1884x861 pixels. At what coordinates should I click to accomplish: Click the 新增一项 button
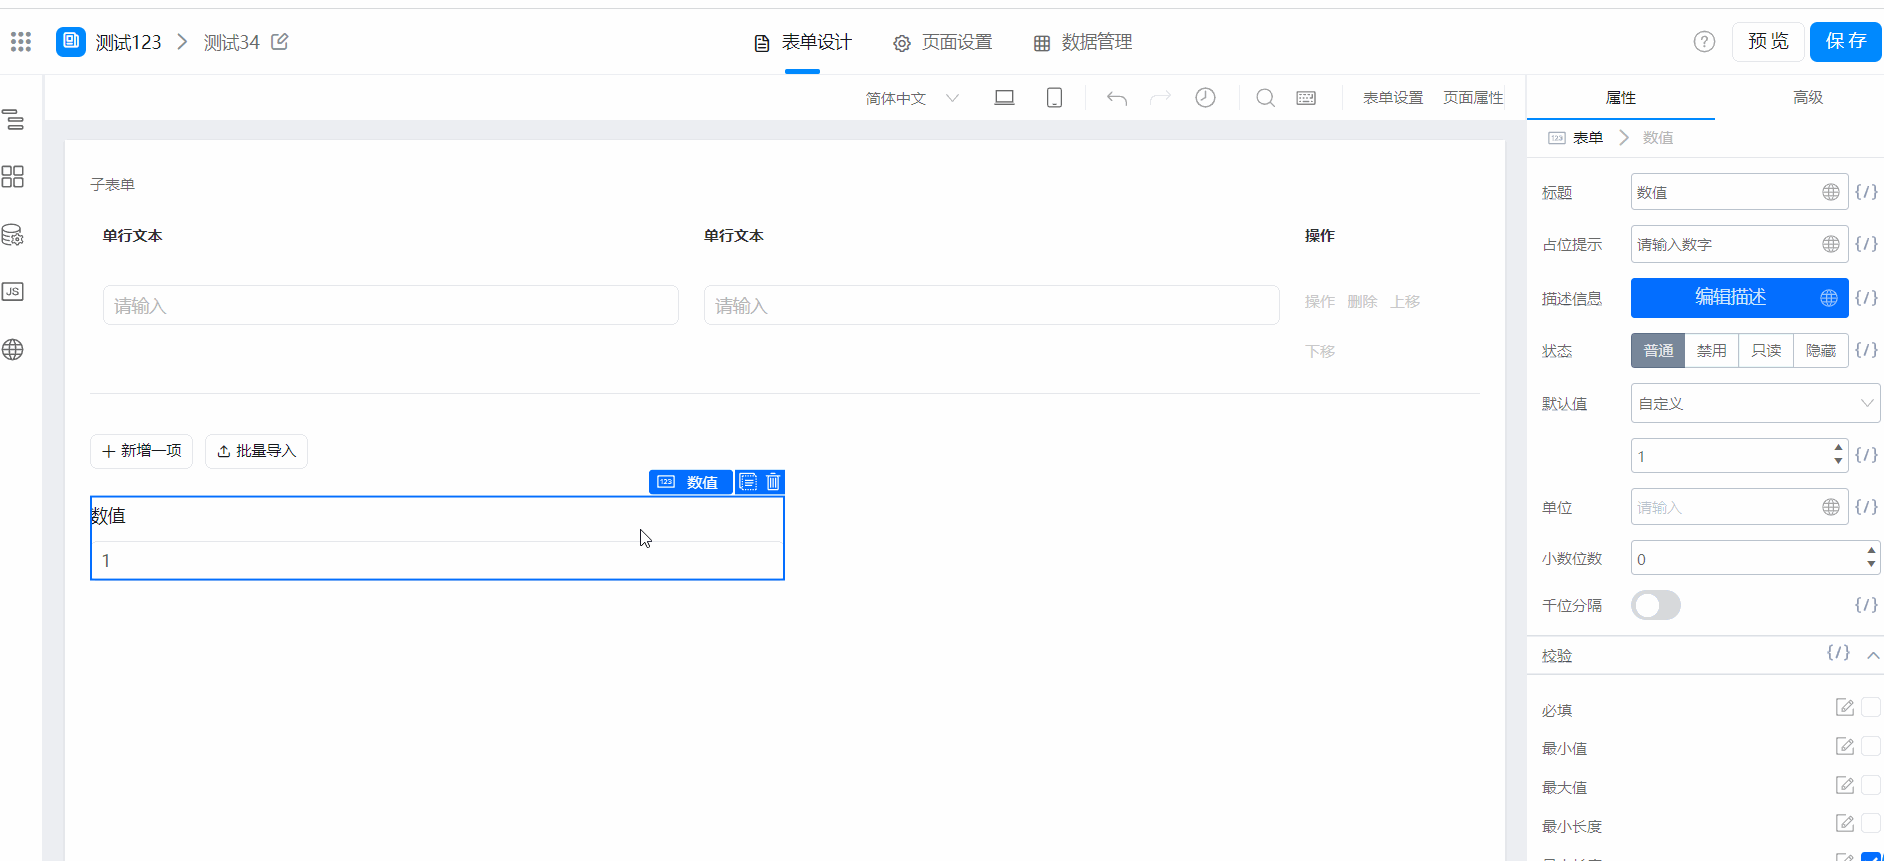click(x=141, y=451)
